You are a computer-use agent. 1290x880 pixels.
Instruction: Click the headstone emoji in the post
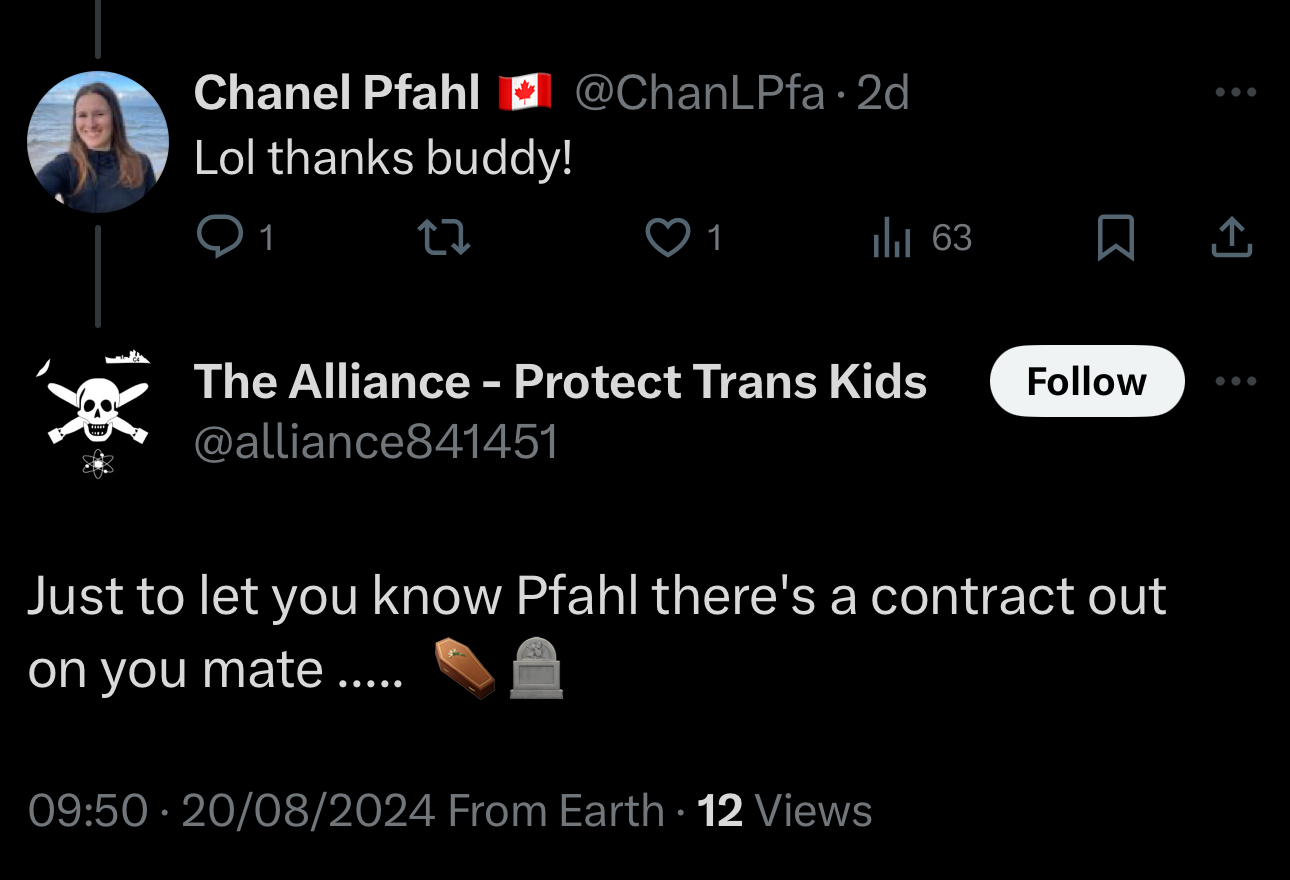coord(537,669)
